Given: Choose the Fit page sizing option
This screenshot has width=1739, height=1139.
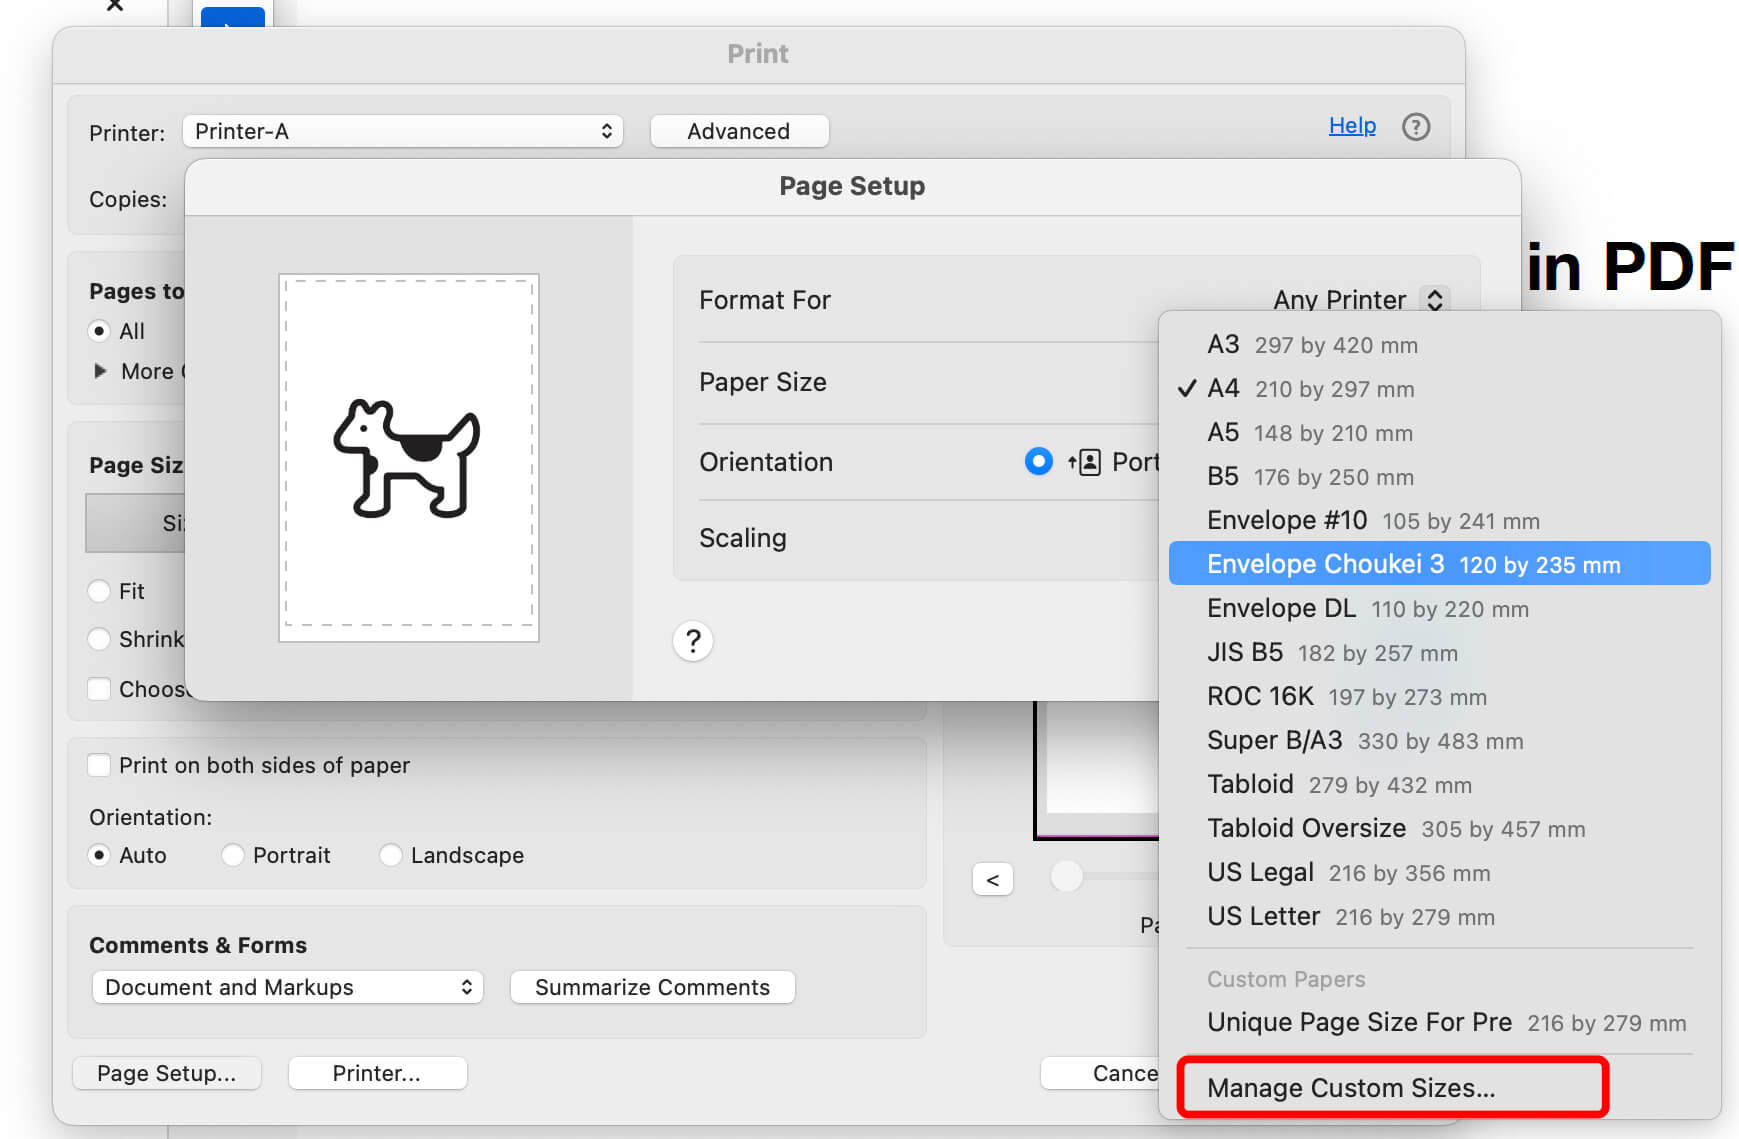Looking at the screenshot, I should (99, 591).
